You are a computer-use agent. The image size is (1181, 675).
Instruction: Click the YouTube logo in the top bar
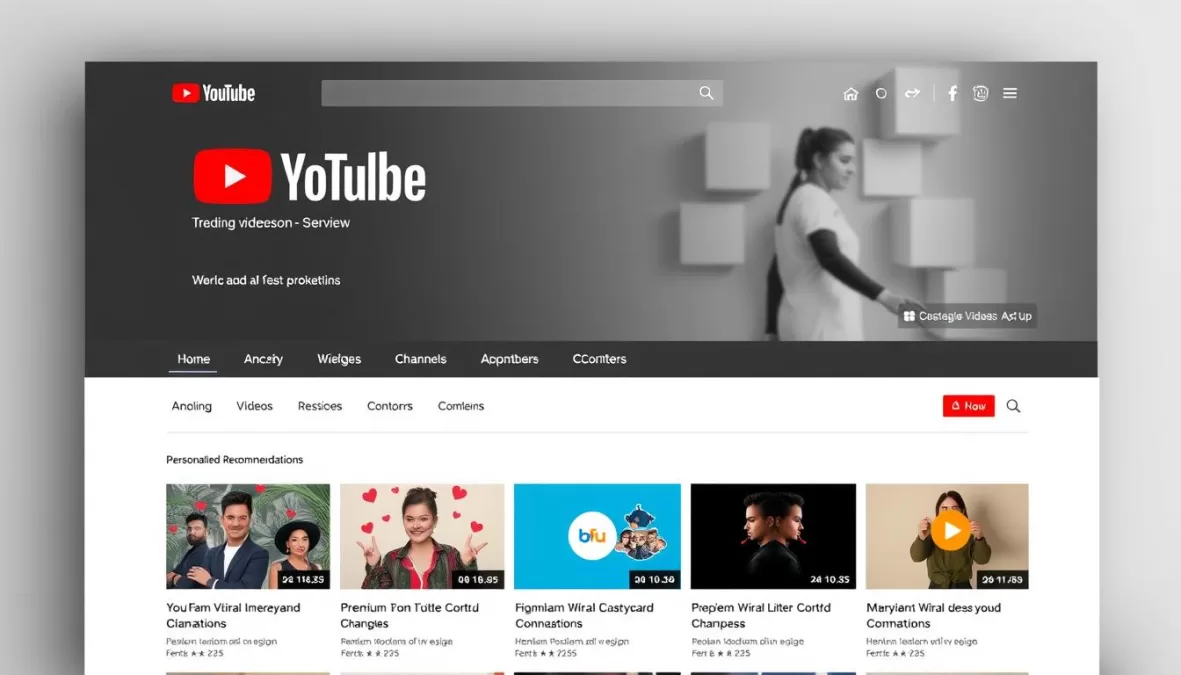(x=212, y=92)
